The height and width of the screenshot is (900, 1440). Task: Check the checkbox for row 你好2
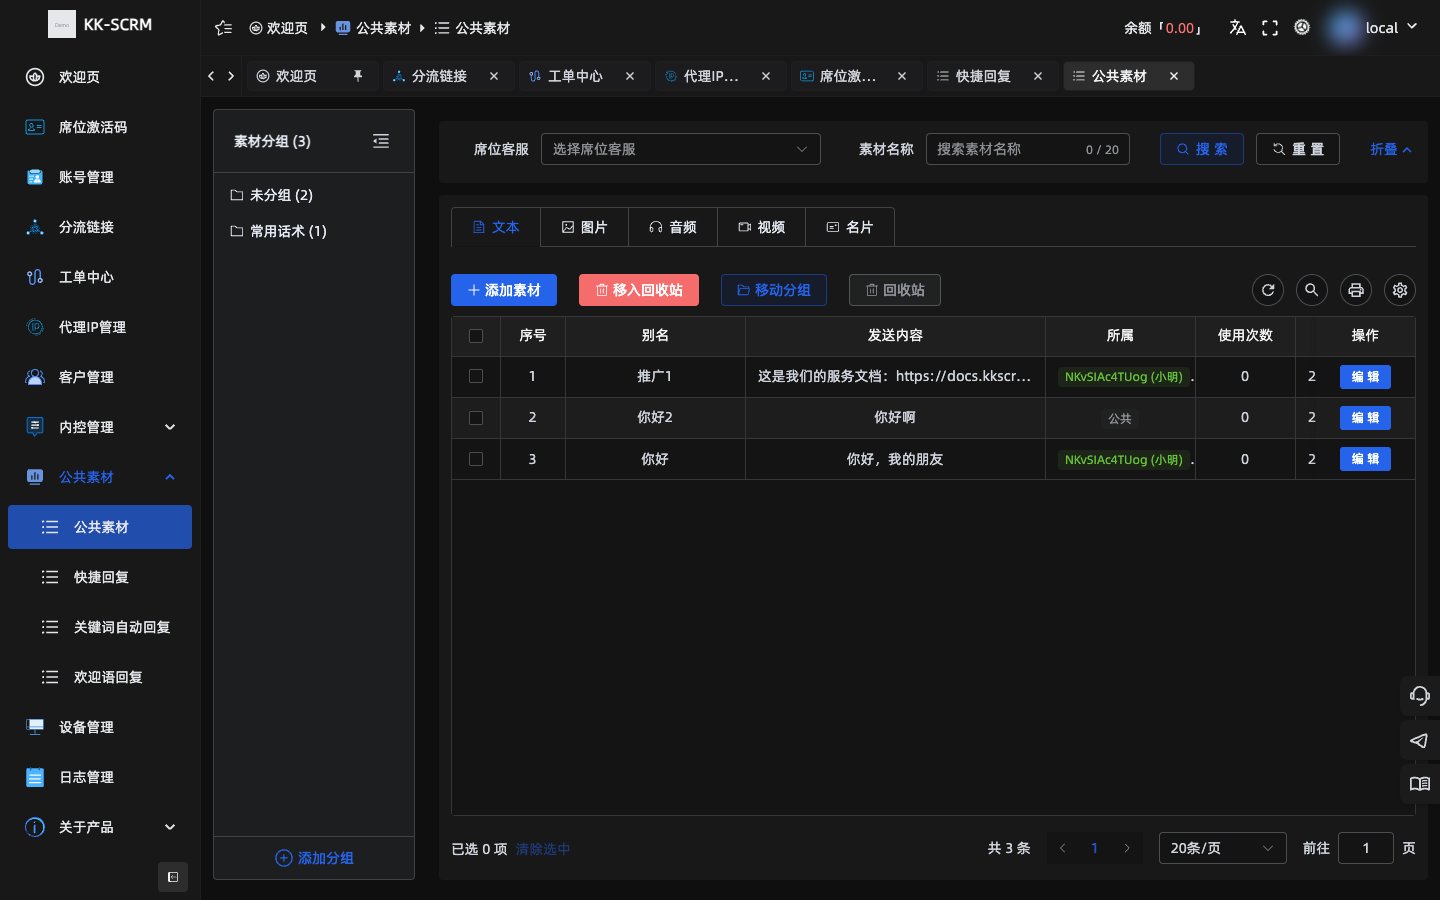point(476,418)
